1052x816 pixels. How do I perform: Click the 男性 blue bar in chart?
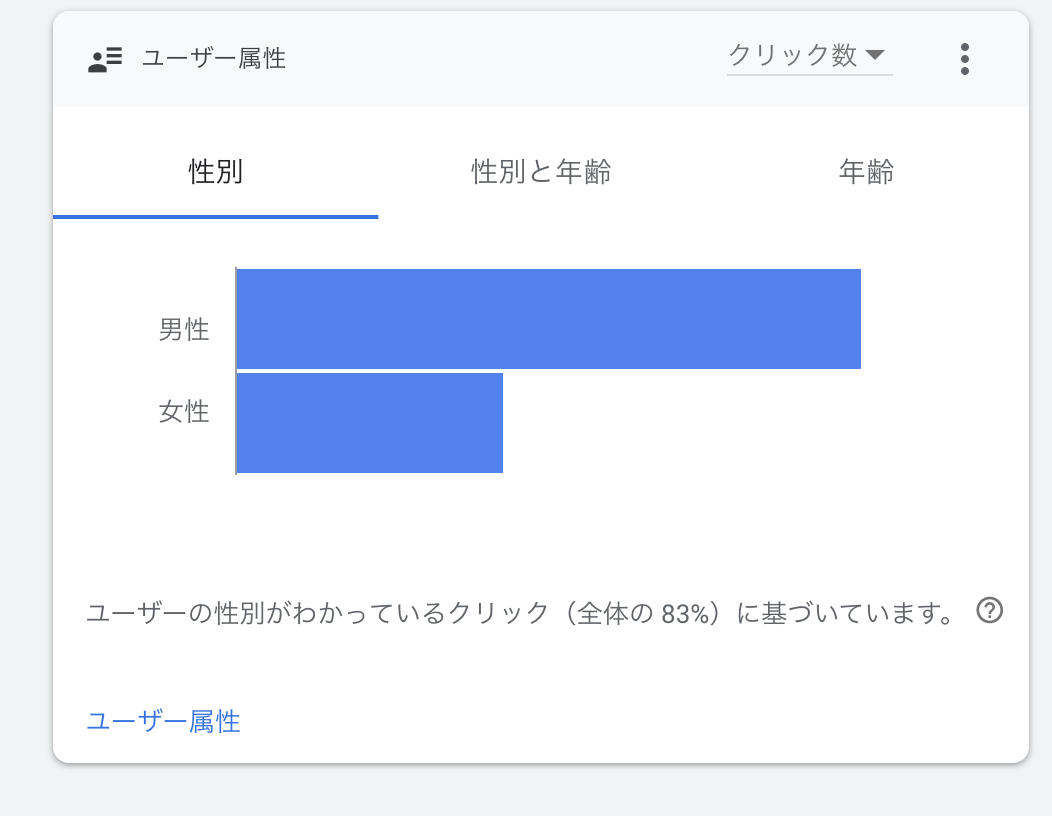click(x=548, y=319)
